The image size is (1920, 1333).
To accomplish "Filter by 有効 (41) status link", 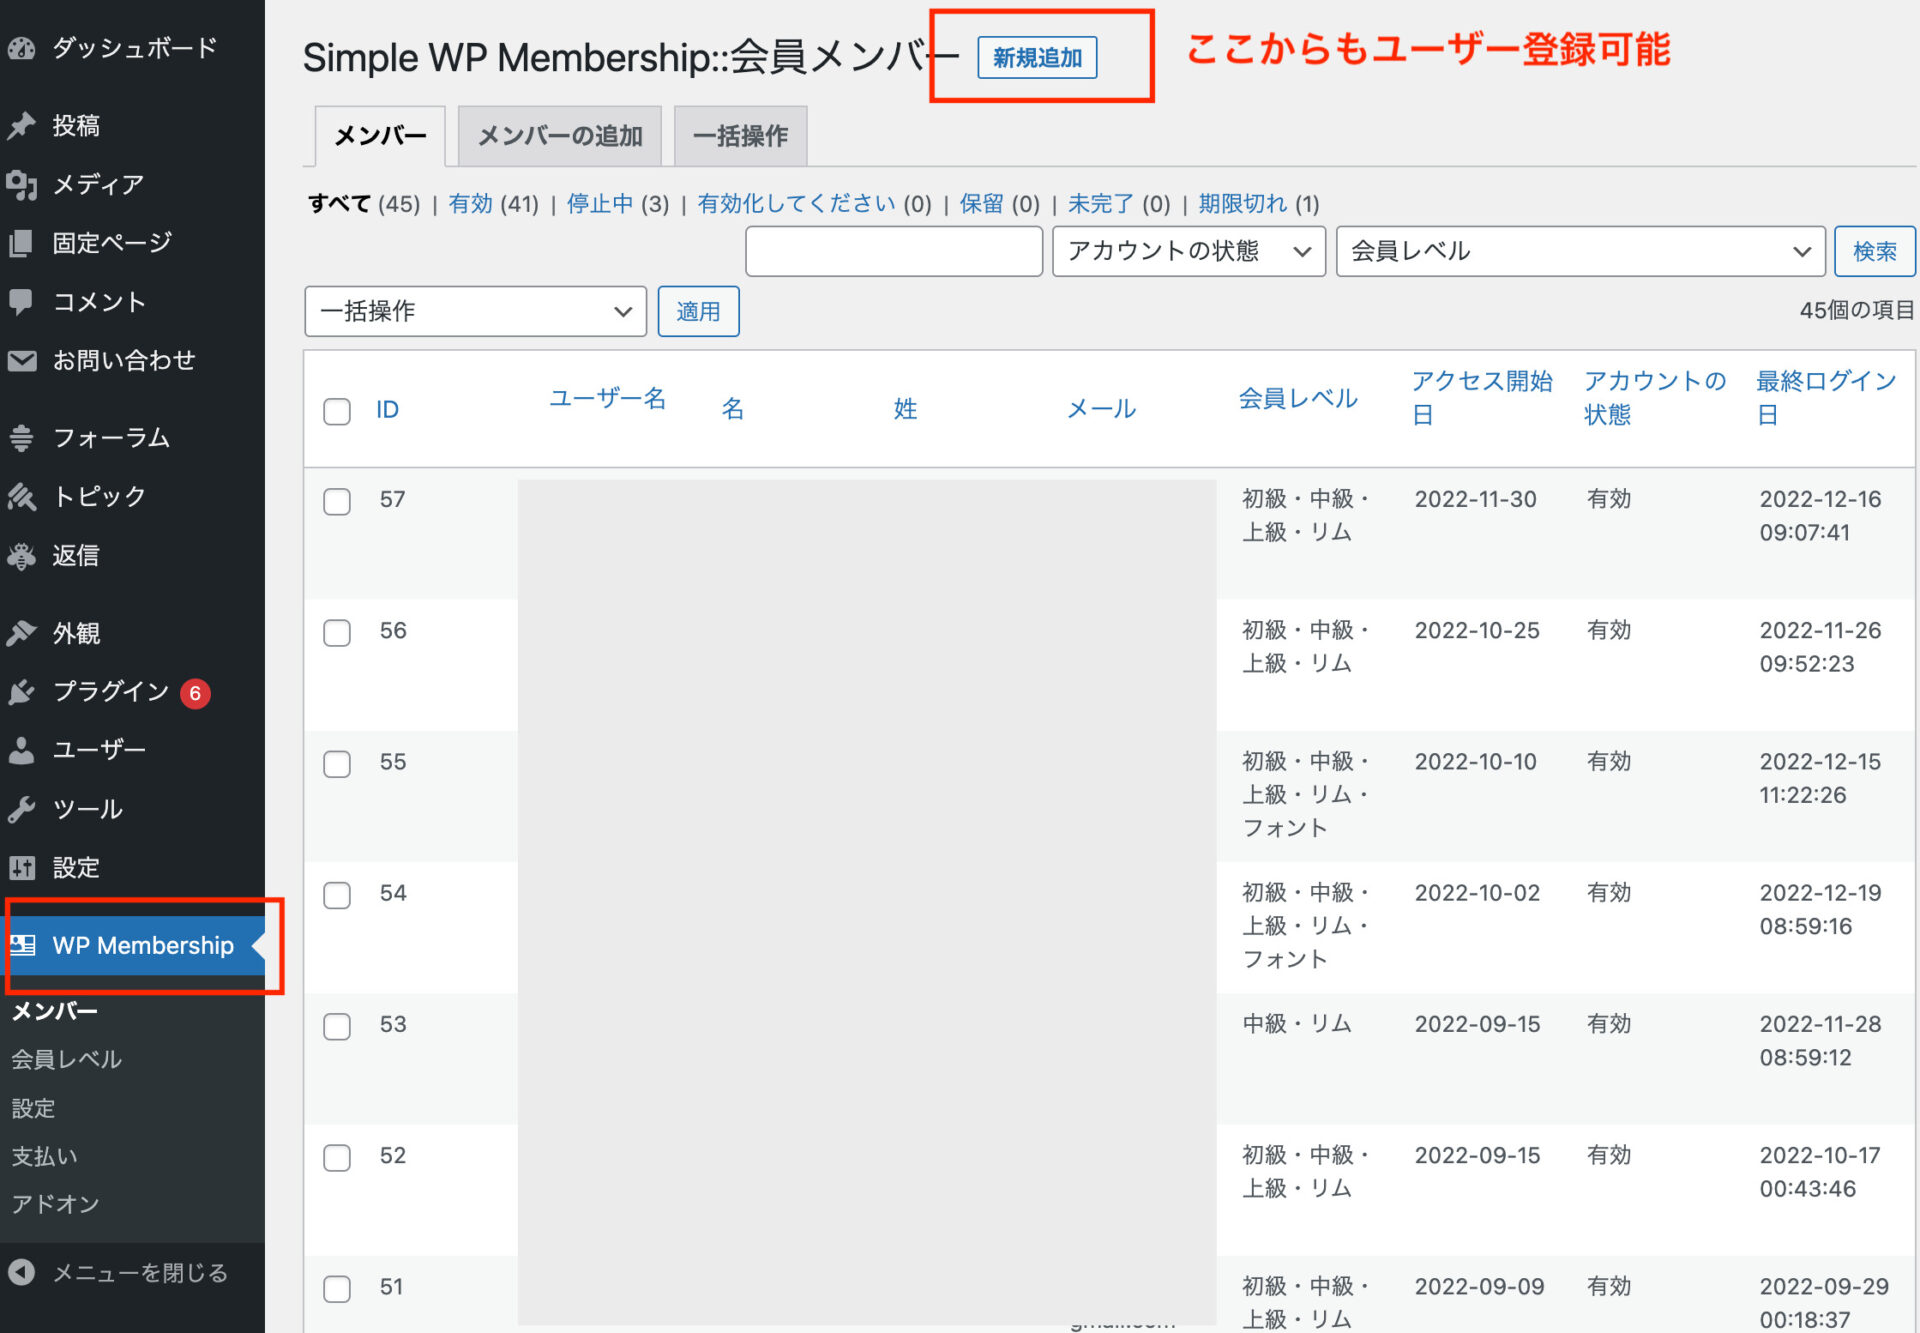I will click(x=493, y=204).
